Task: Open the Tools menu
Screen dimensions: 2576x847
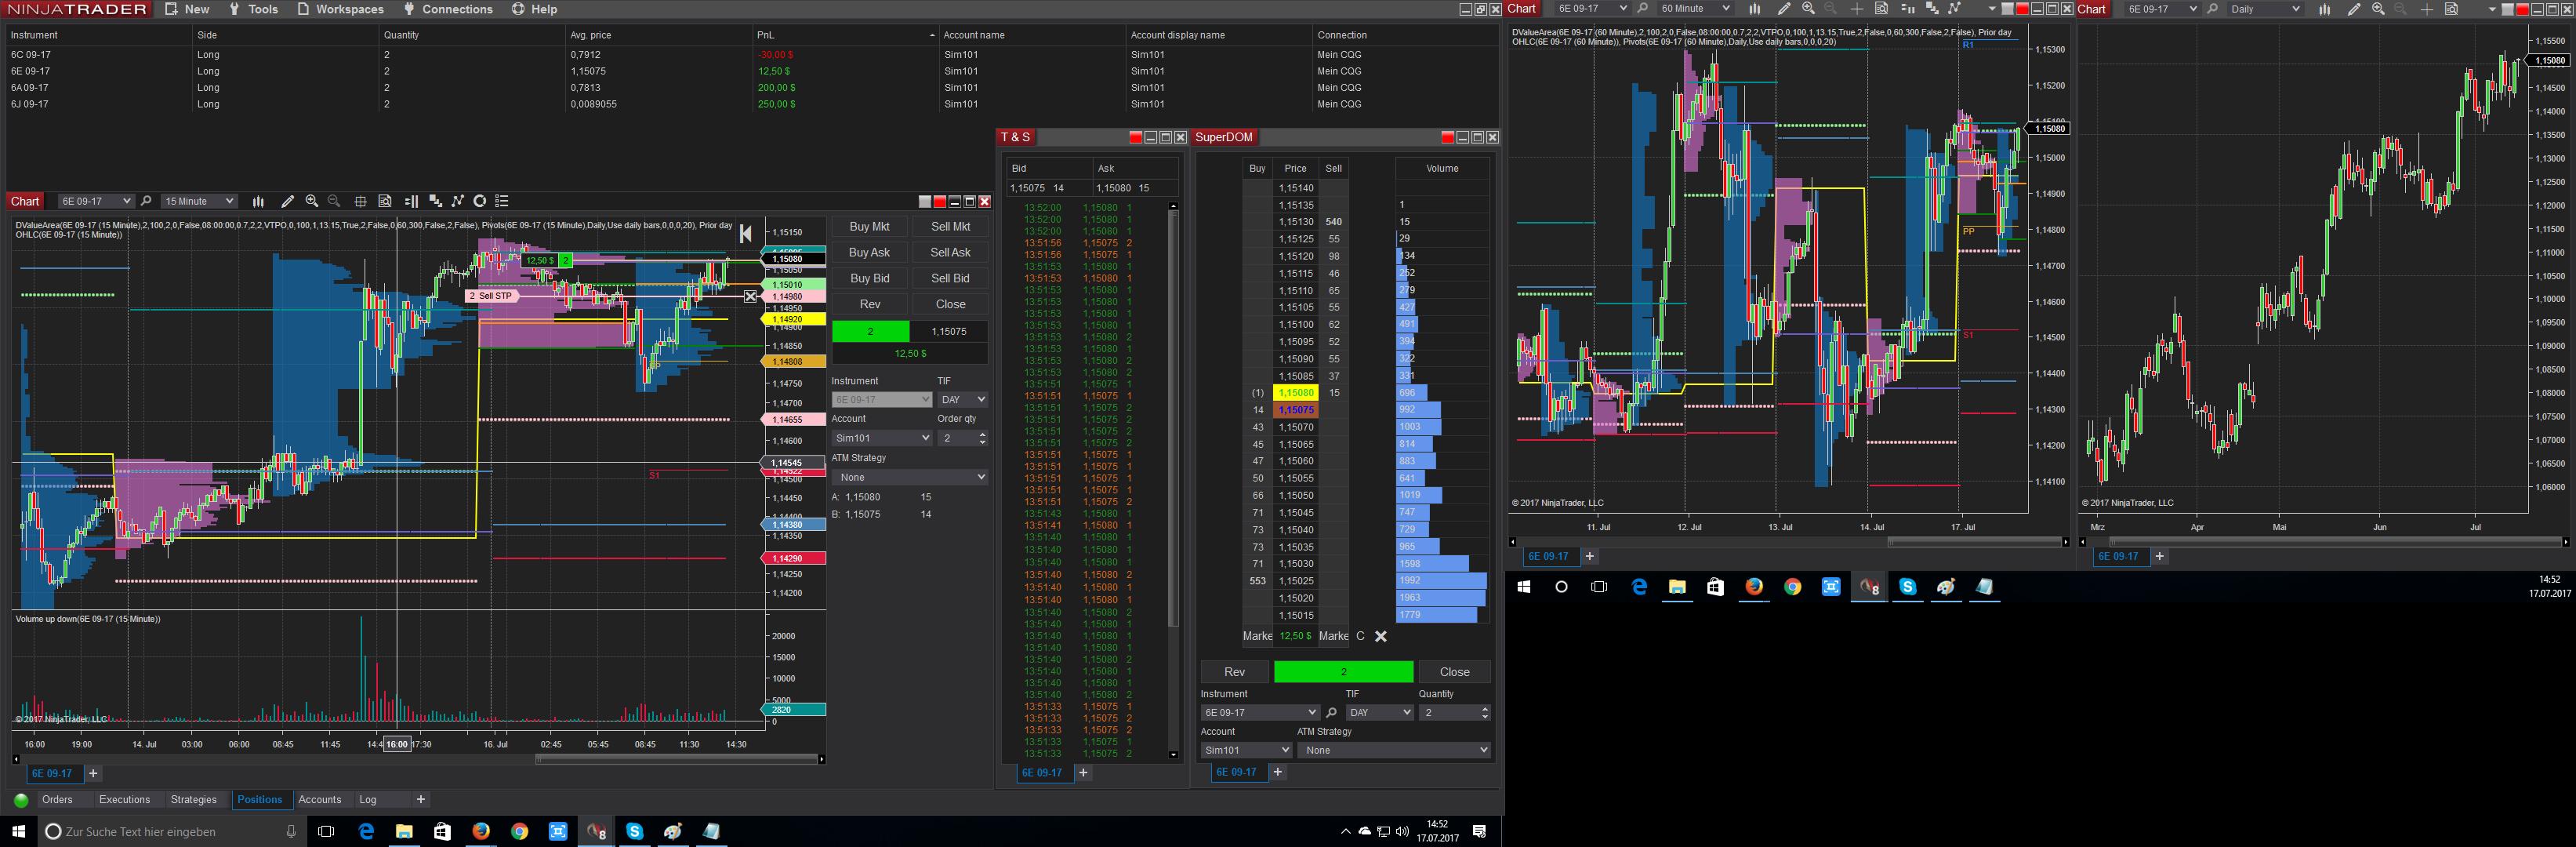Action: click(x=254, y=9)
